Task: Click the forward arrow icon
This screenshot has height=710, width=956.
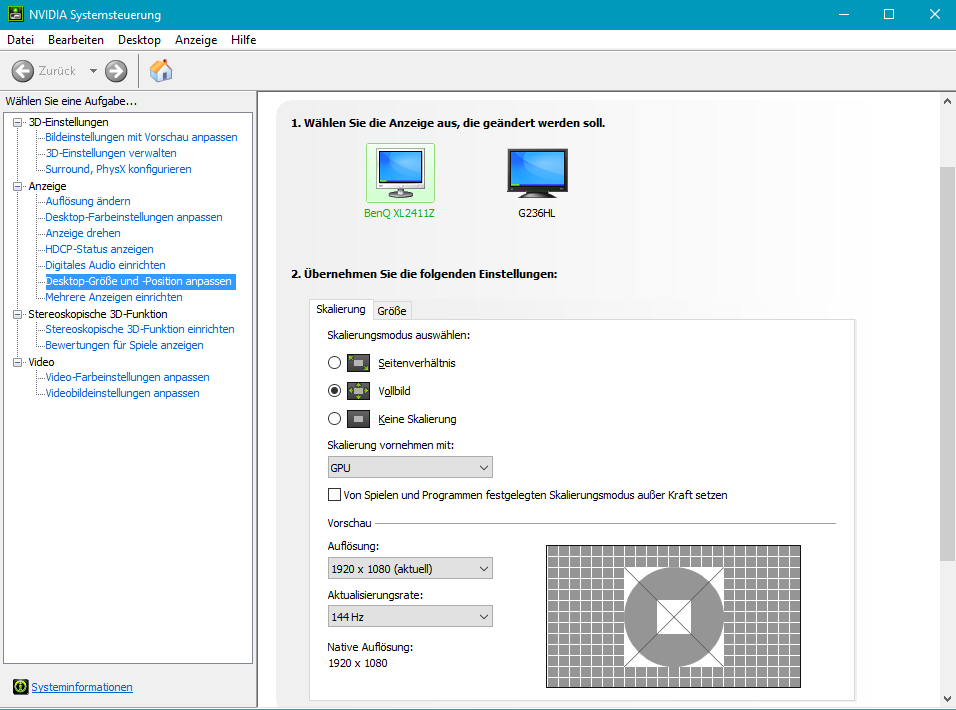Action: pyautogui.click(x=116, y=71)
